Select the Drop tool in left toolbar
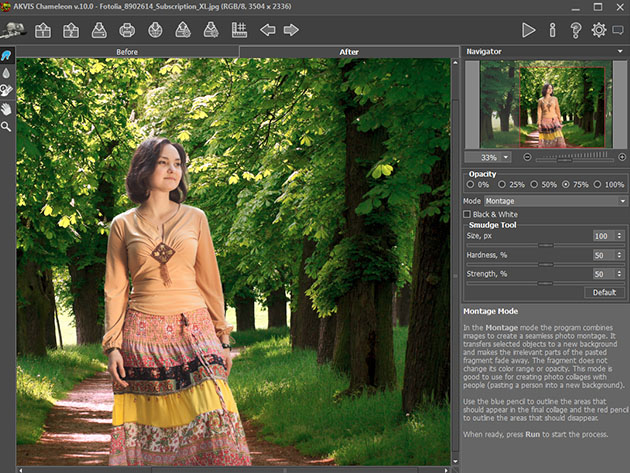The image size is (630, 473). (x=7, y=73)
